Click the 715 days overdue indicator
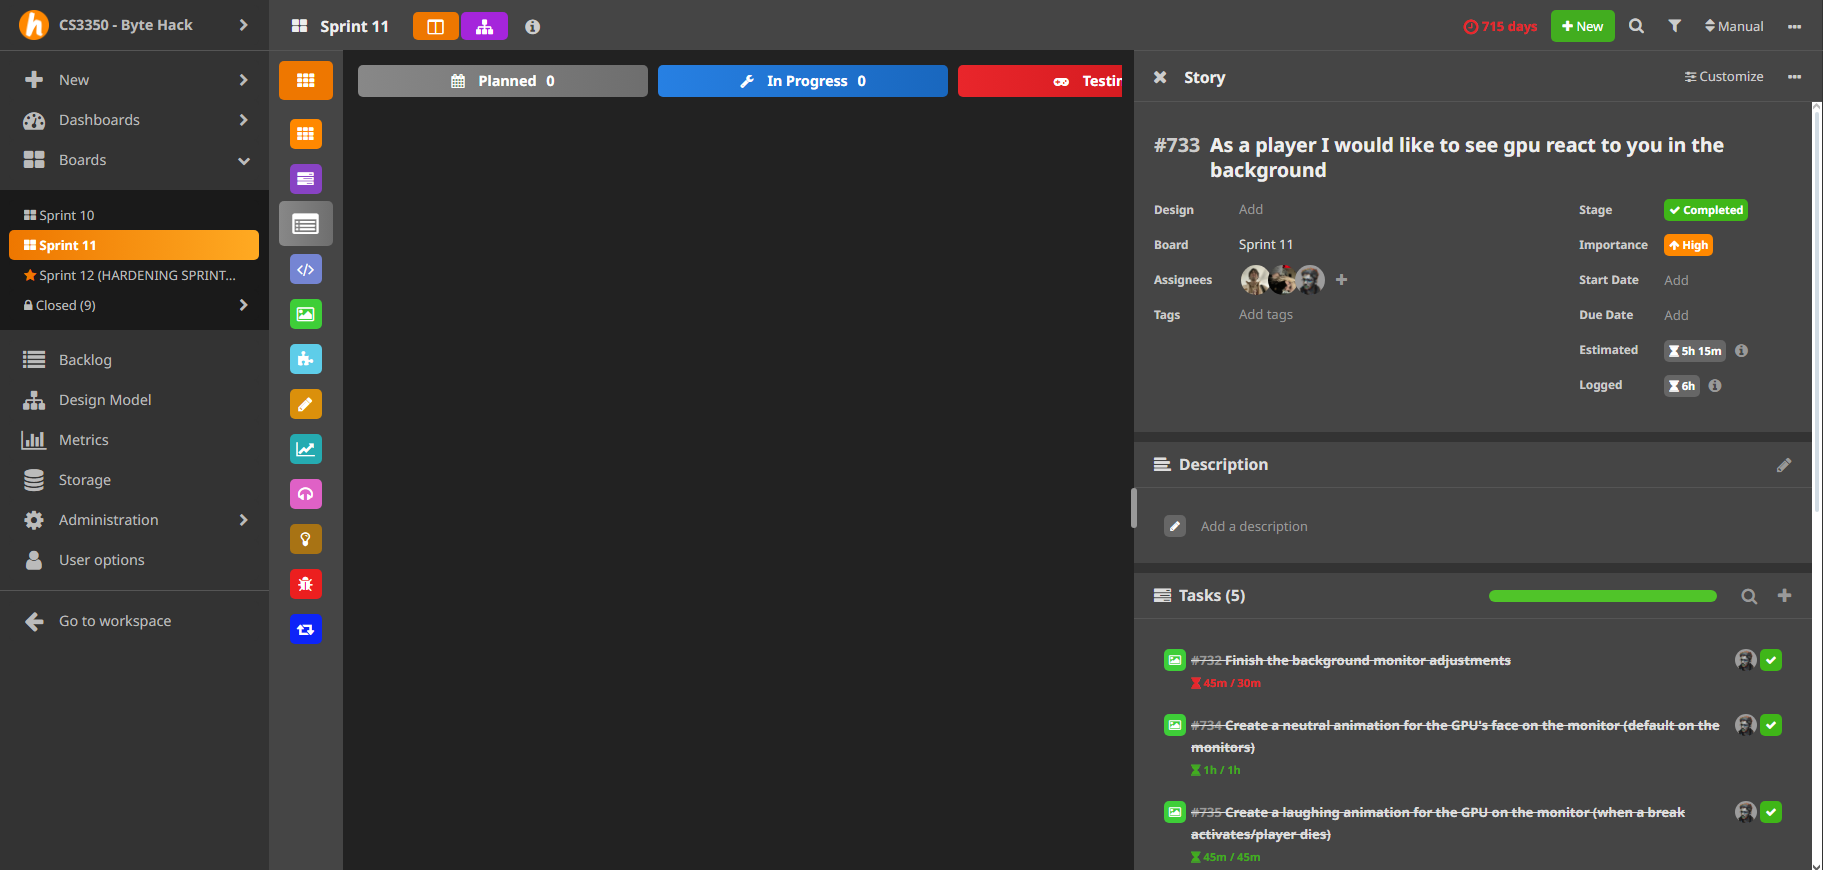This screenshot has width=1823, height=870. pos(1500,26)
